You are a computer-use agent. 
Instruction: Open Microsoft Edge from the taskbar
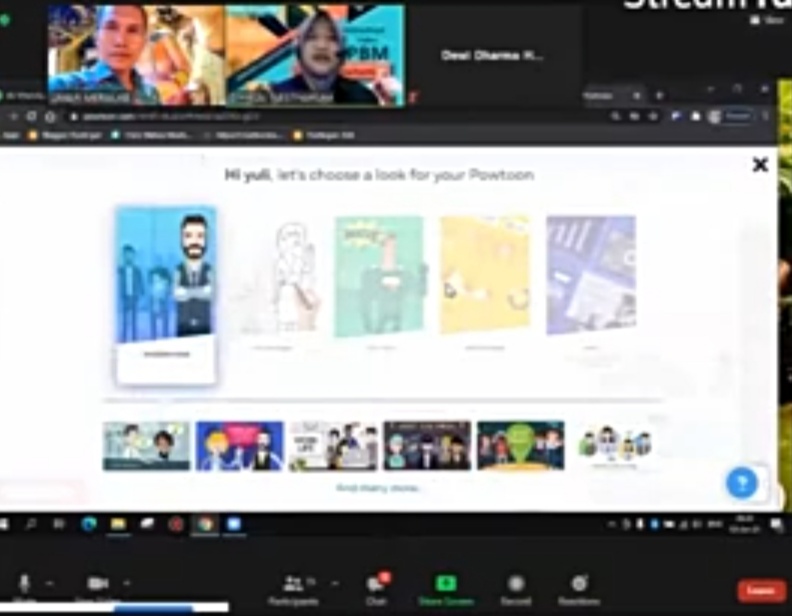pyautogui.click(x=89, y=525)
